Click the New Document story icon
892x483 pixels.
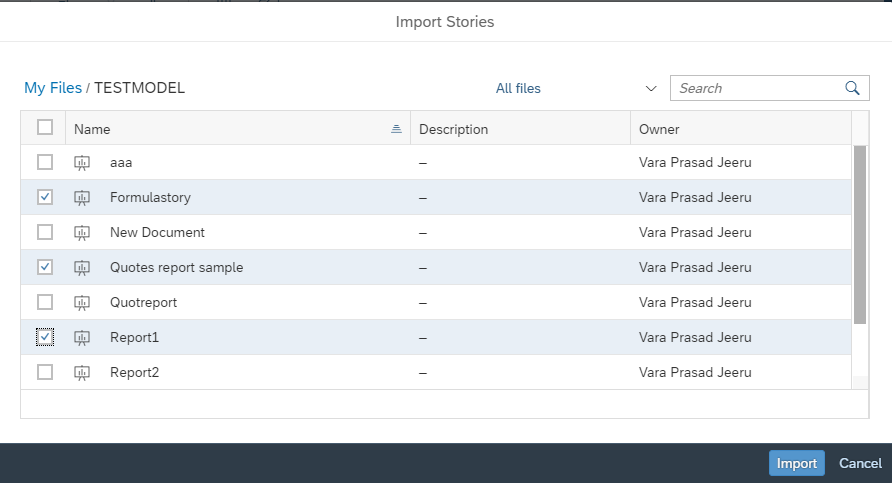click(x=83, y=232)
